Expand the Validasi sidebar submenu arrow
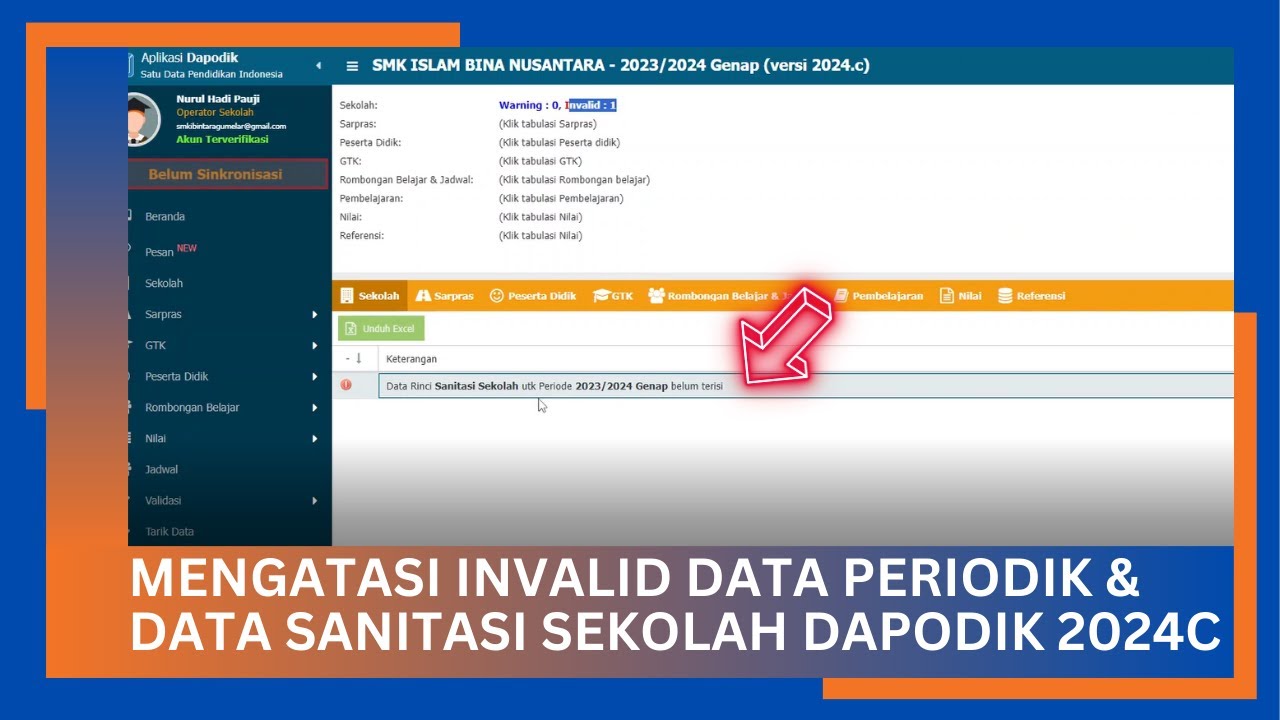This screenshot has width=1280, height=720. pos(315,500)
